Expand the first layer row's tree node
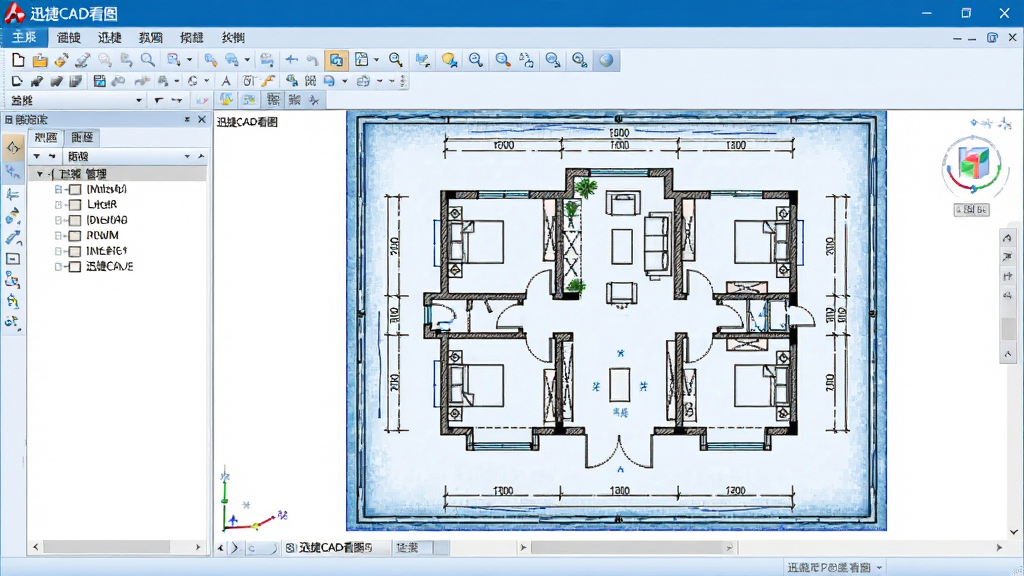Image resolution: width=1024 pixels, height=576 pixels. coord(58,189)
